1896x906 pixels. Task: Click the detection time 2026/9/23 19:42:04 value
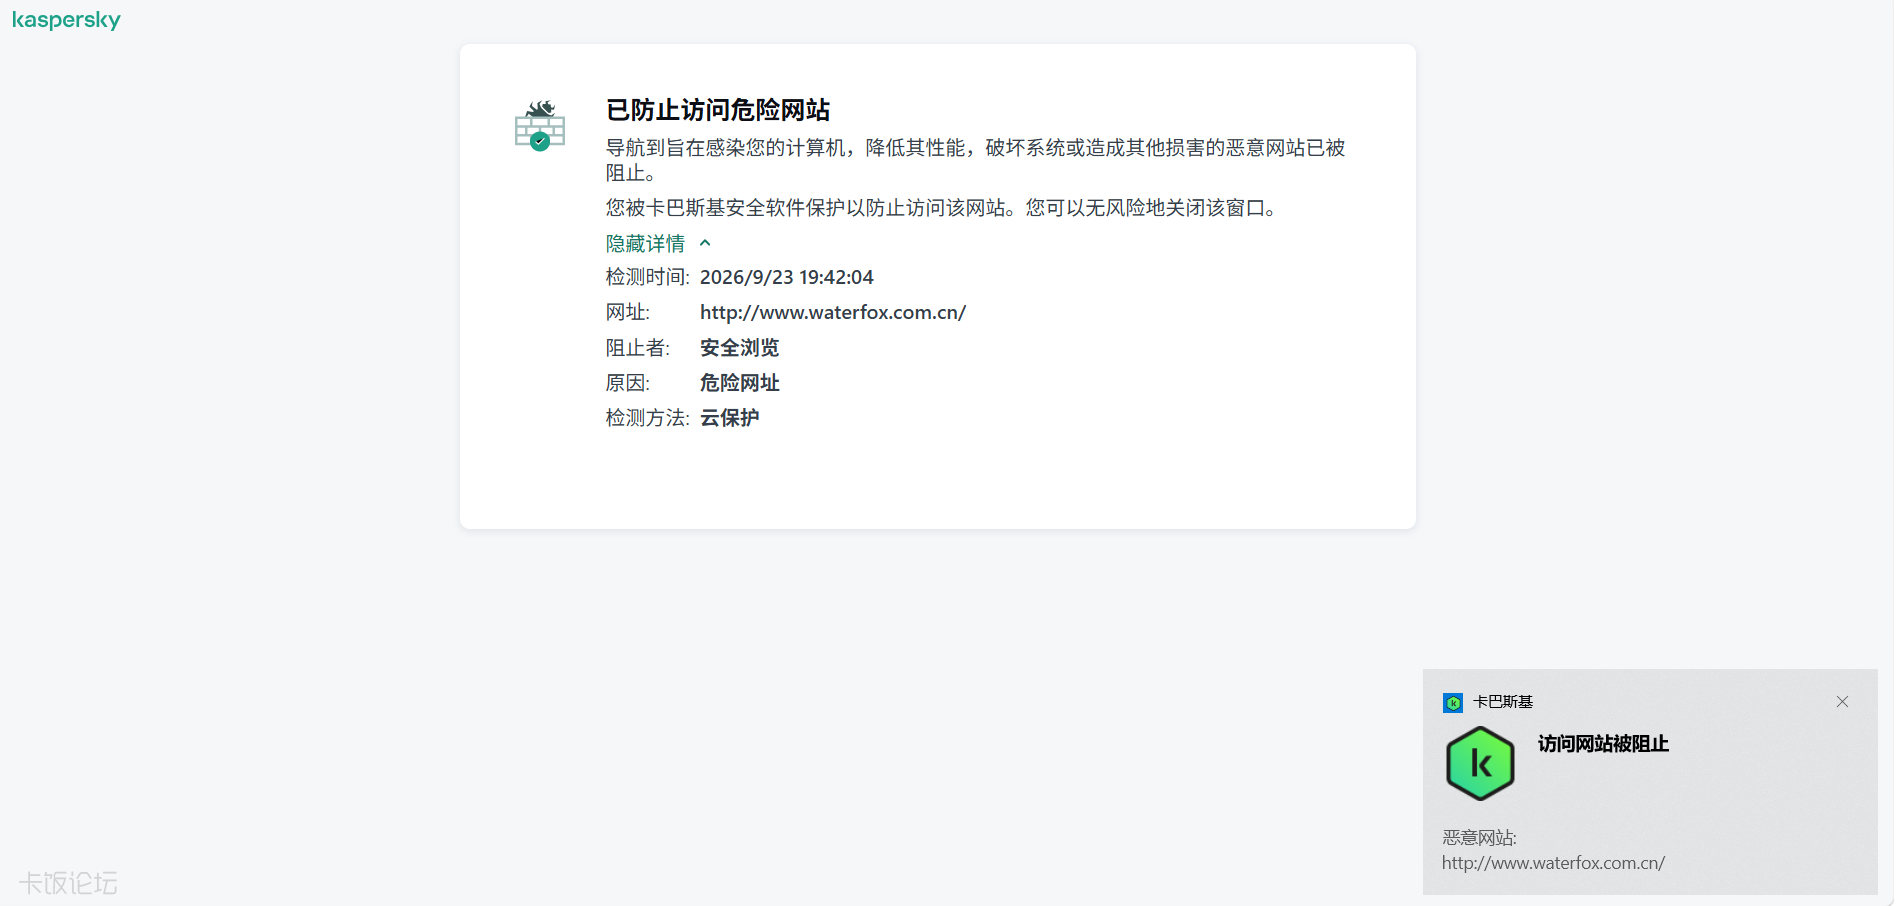pos(787,277)
